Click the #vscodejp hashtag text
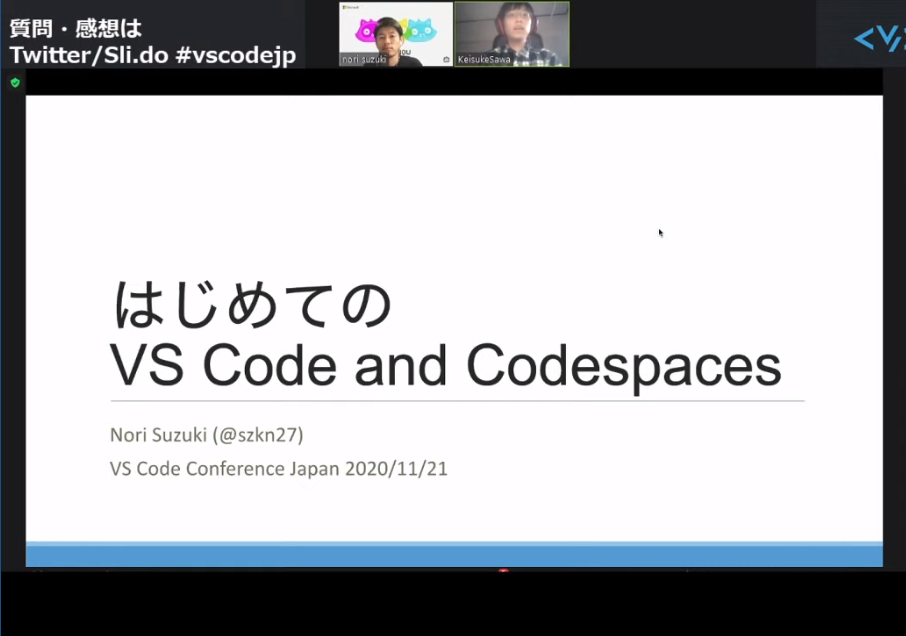906x636 pixels. click(x=235, y=55)
